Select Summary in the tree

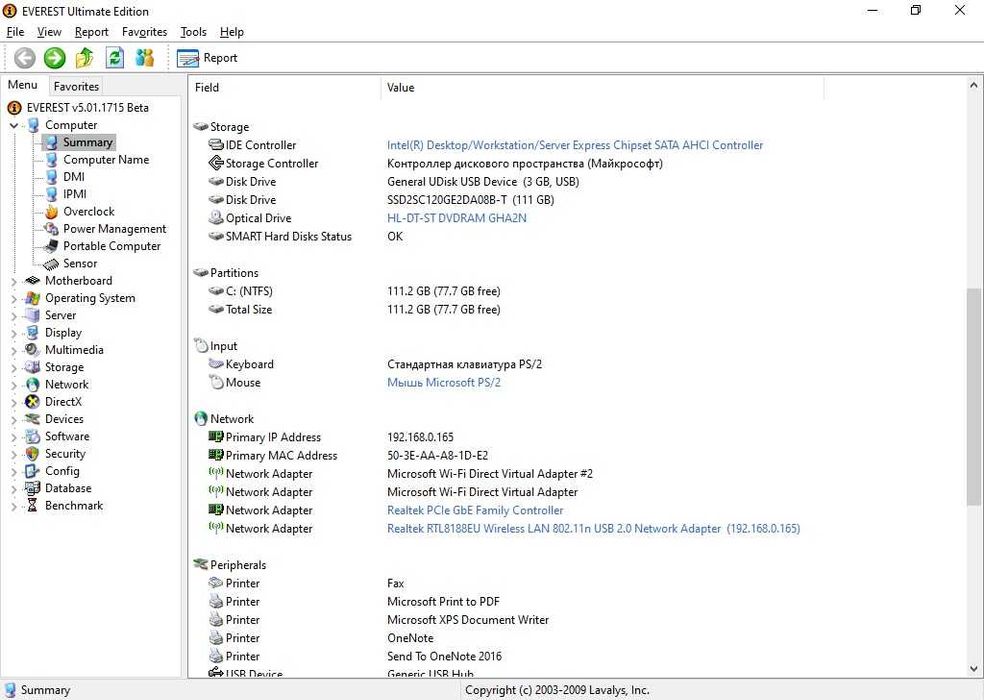pos(87,143)
